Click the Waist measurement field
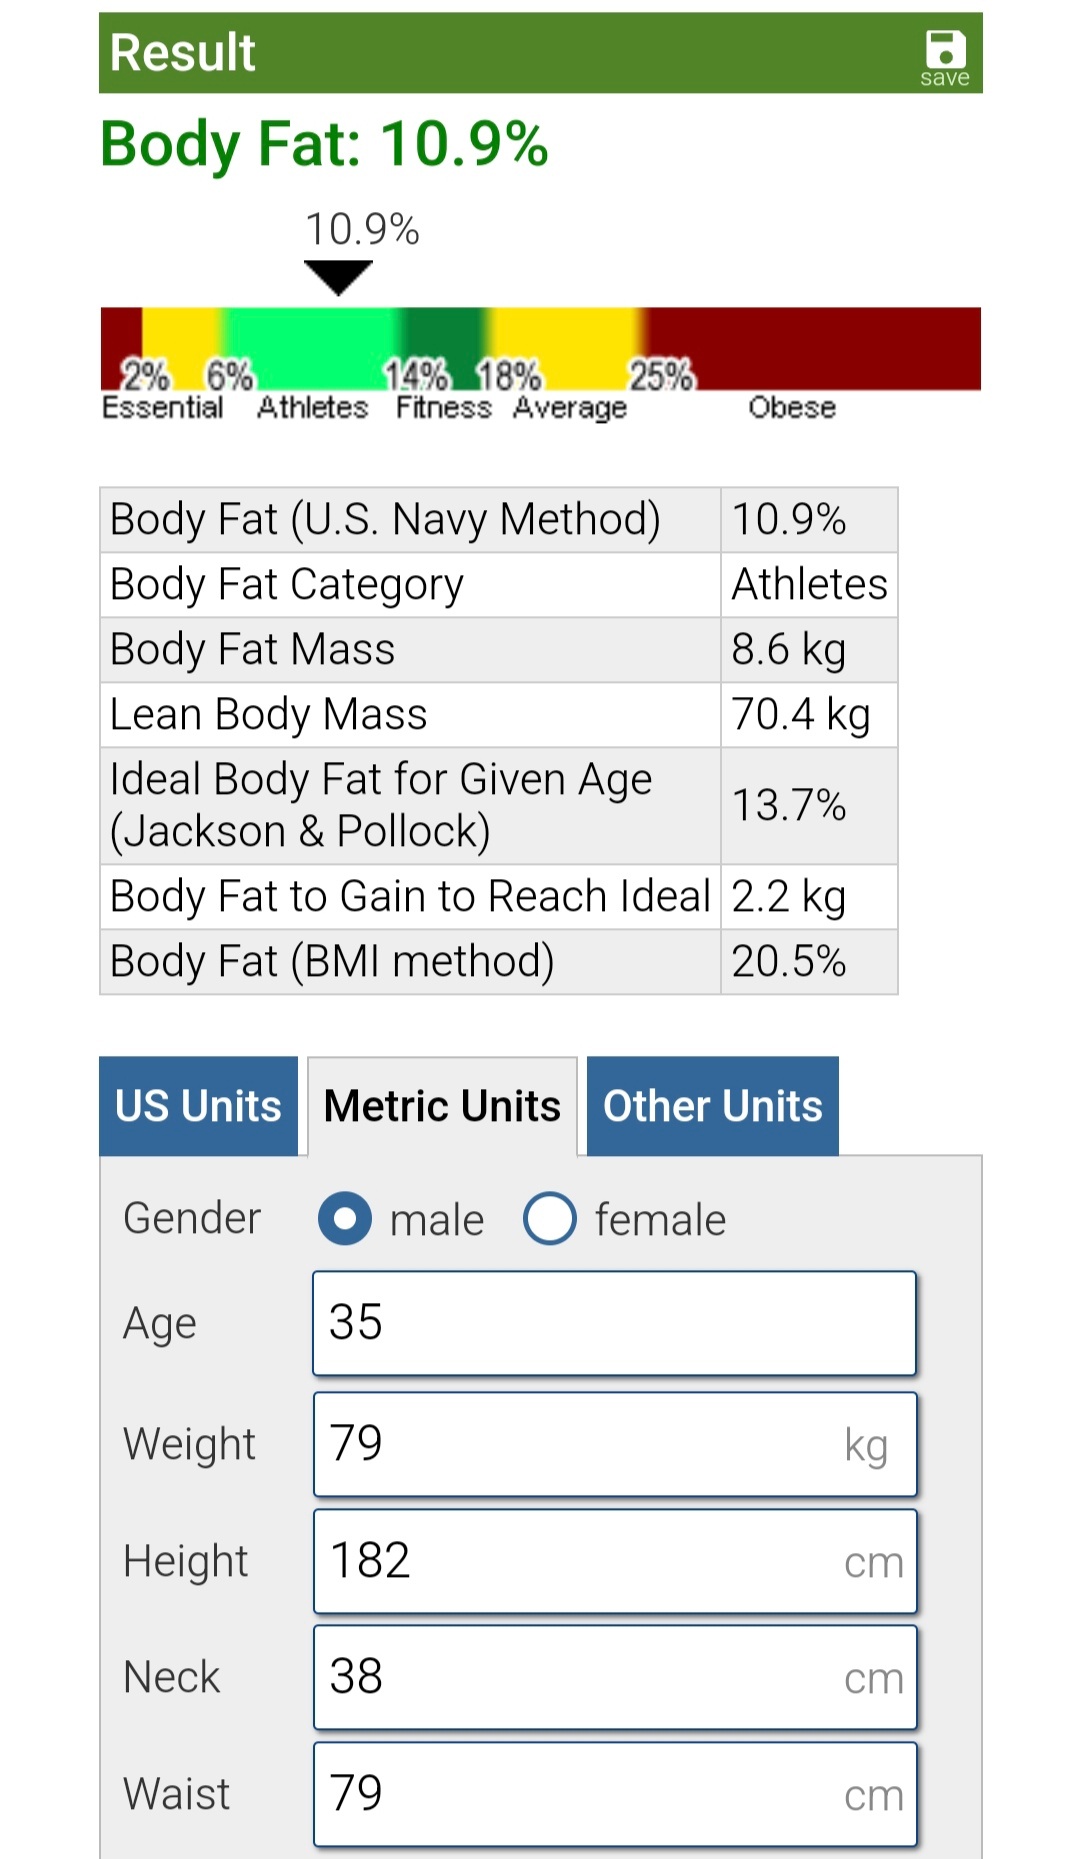This screenshot has width=1080, height=1859. click(x=614, y=1794)
